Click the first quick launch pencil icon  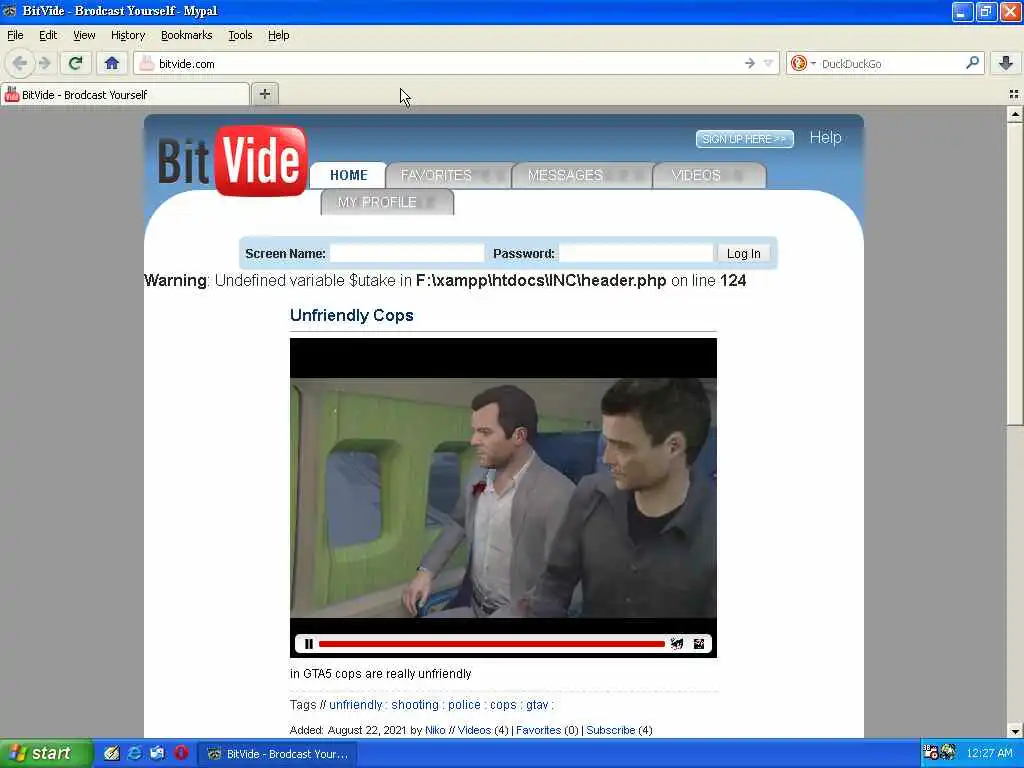pos(112,753)
